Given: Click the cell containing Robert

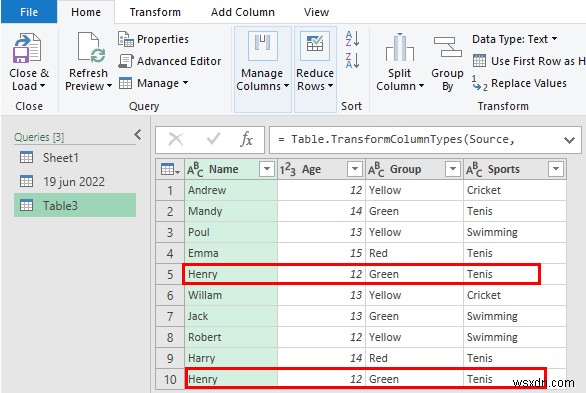Looking at the screenshot, I should click(x=231, y=337).
